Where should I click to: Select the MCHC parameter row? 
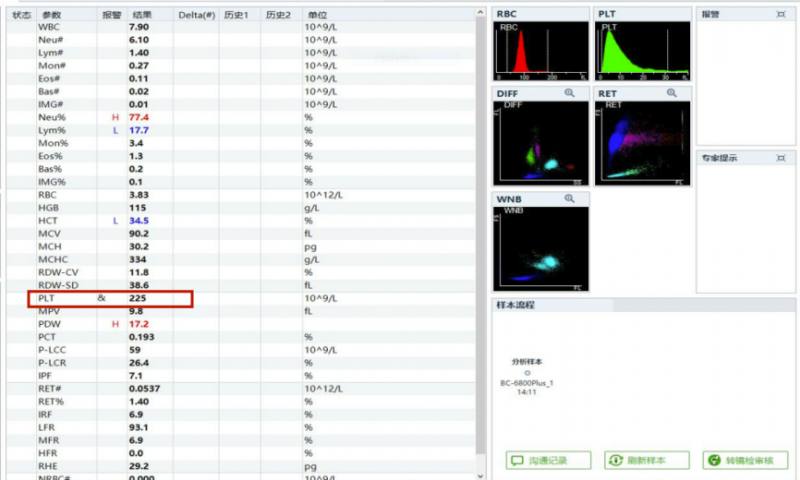tap(241, 260)
